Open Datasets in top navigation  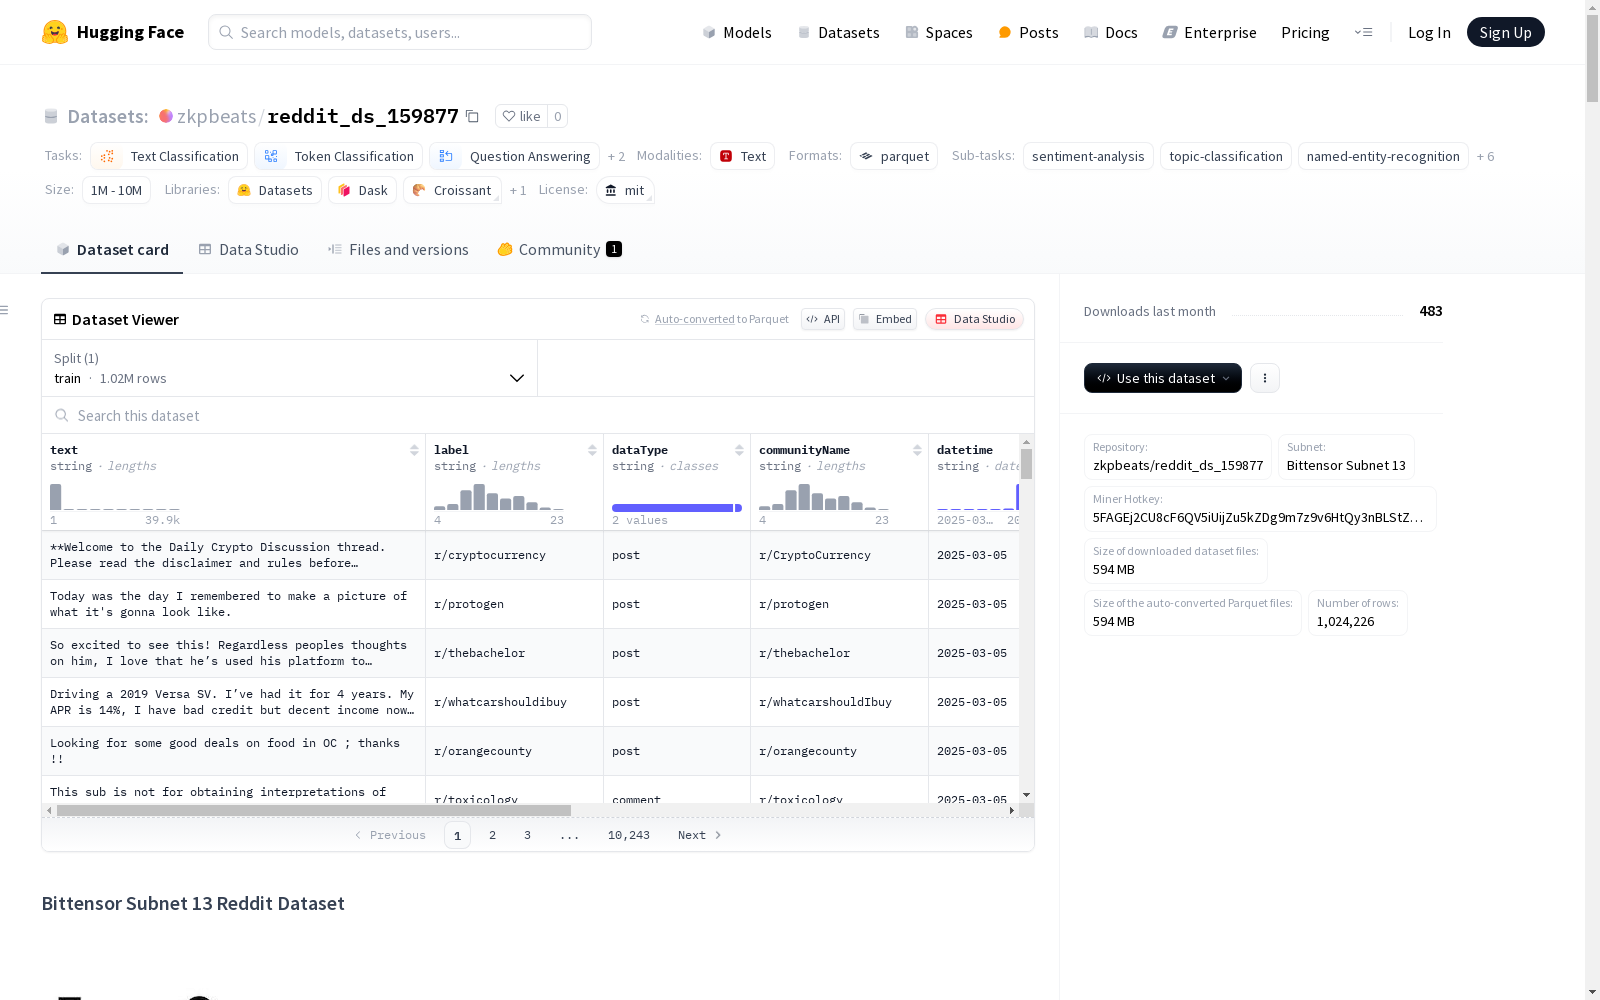(838, 32)
